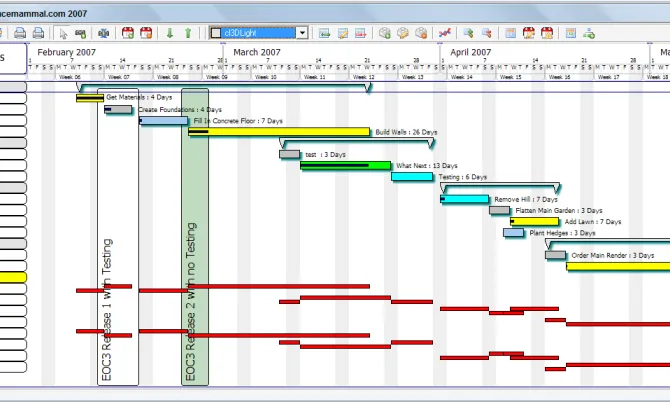The width and height of the screenshot is (670, 402).
Task: Select the yellow Build Walls task bar
Action: [x=279, y=132]
